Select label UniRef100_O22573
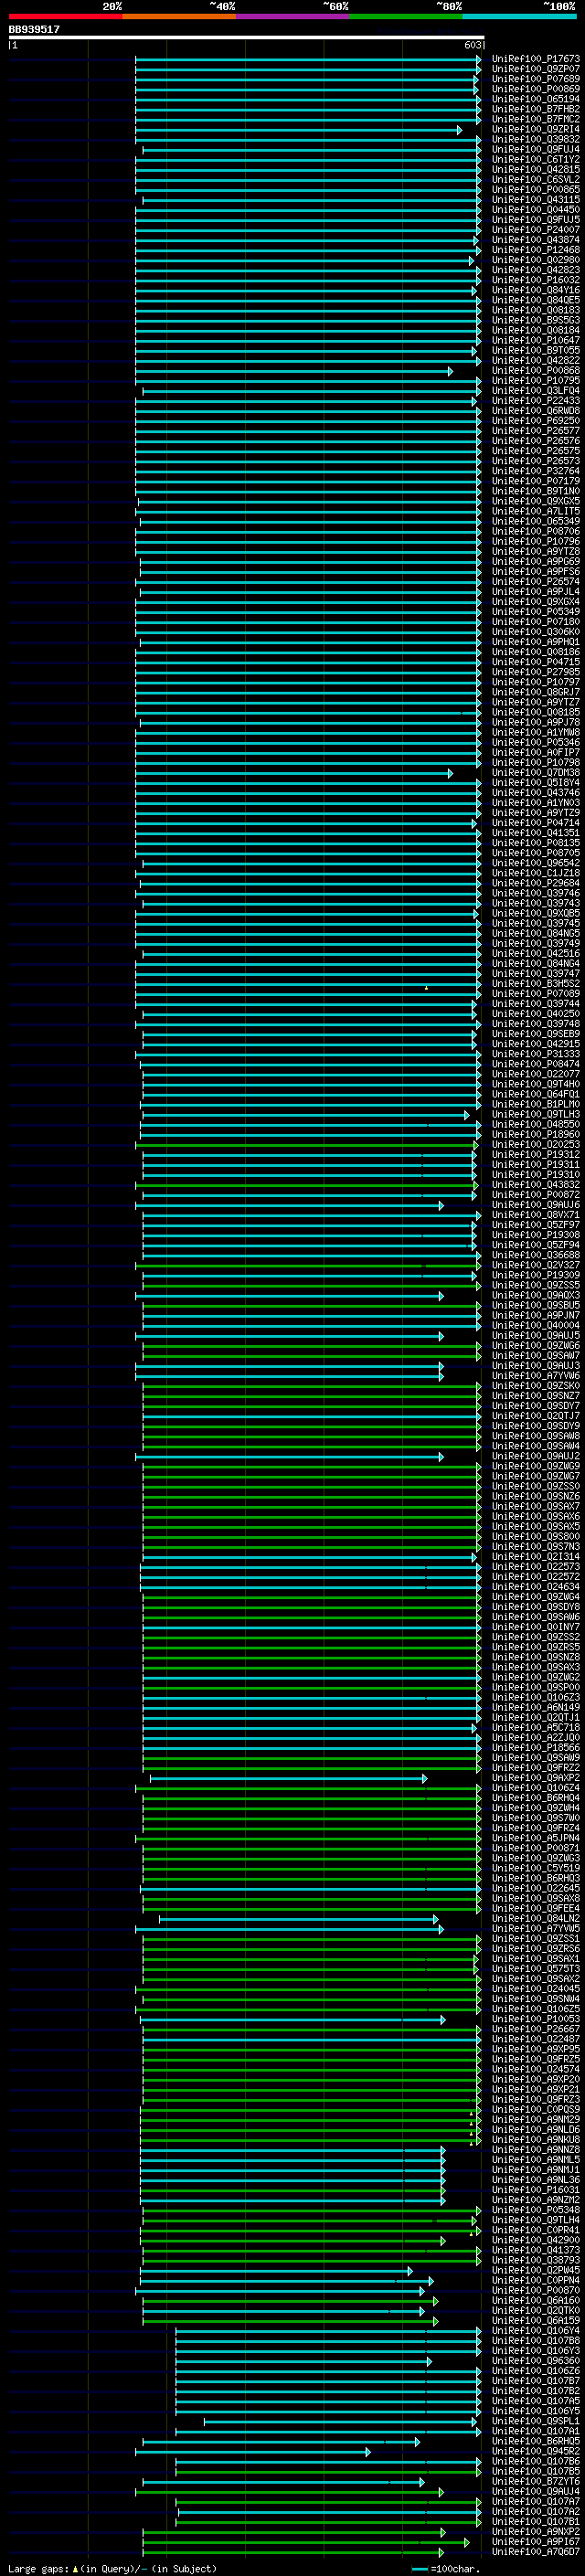585x2576 pixels. coord(536,1567)
